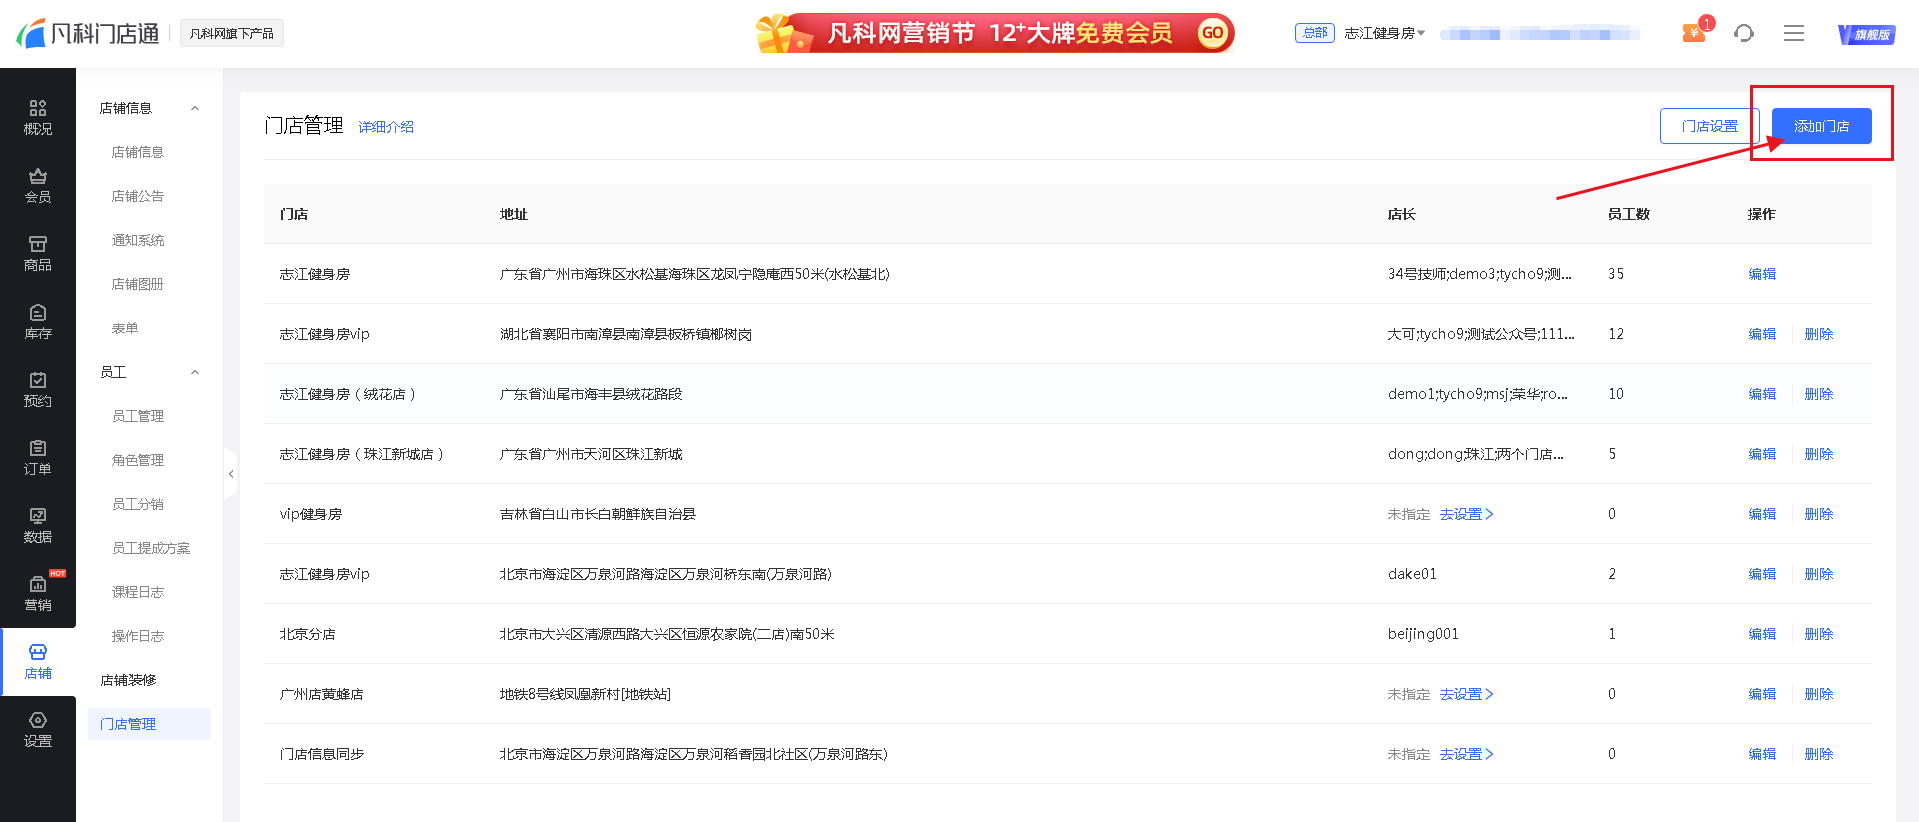Open the coupon notification icon in header

pos(1695,32)
